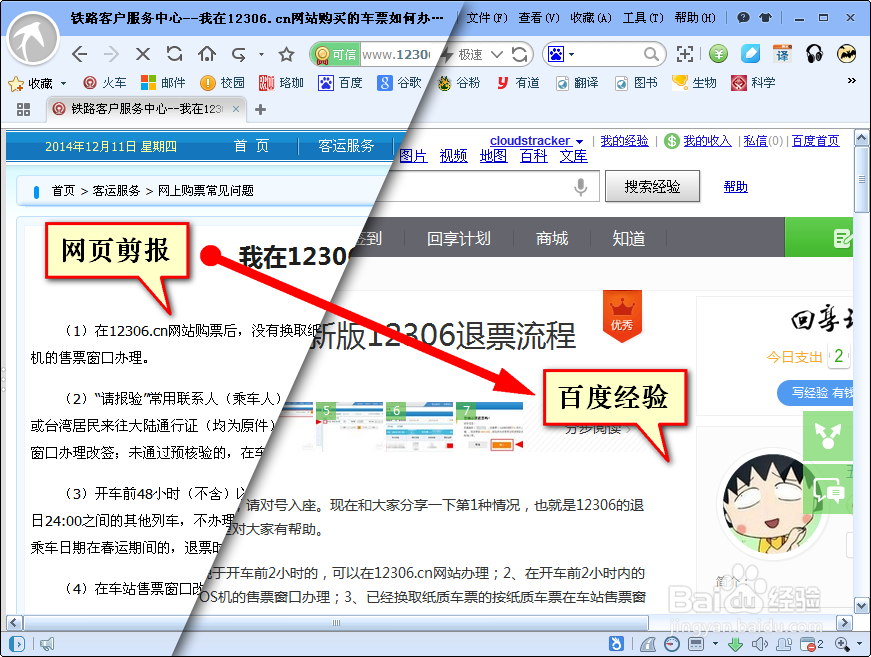Open the 商城 nav item
This screenshot has width=871, height=657.
tap(552, 238)
